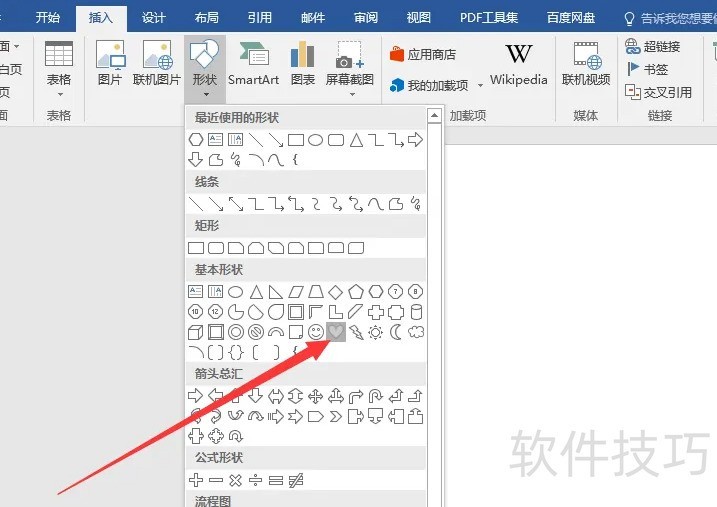Choose the quad arrow in 箭头总汇
Screen dimensions: 717x507
click(316, 396)
